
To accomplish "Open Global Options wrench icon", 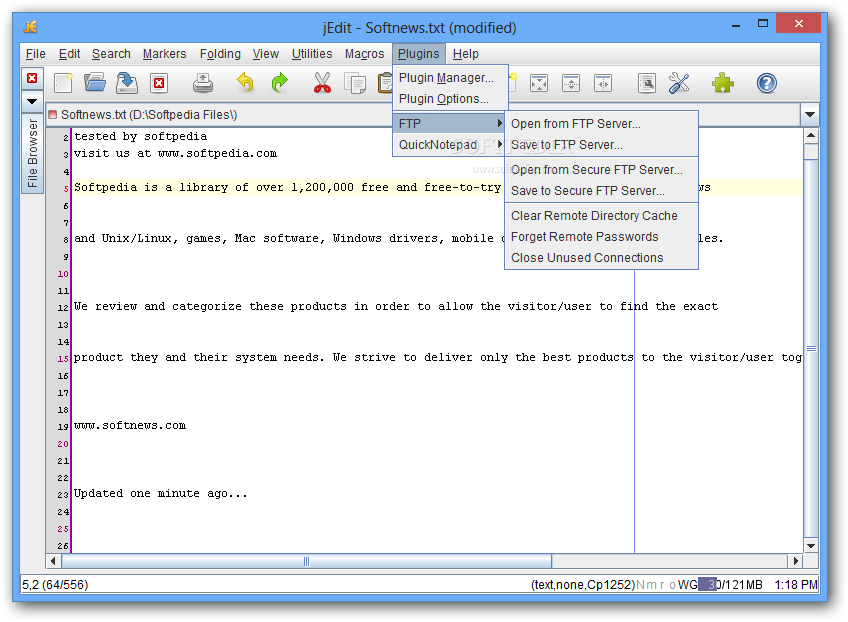I will (x=679, y=83).
